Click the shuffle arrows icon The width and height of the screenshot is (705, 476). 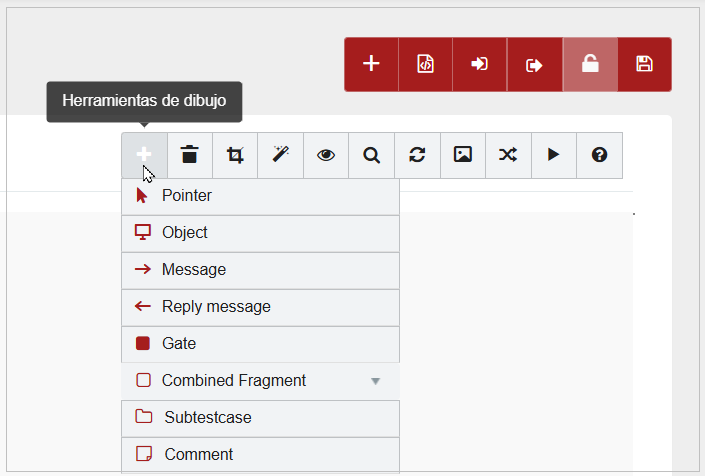coord(508,155)
